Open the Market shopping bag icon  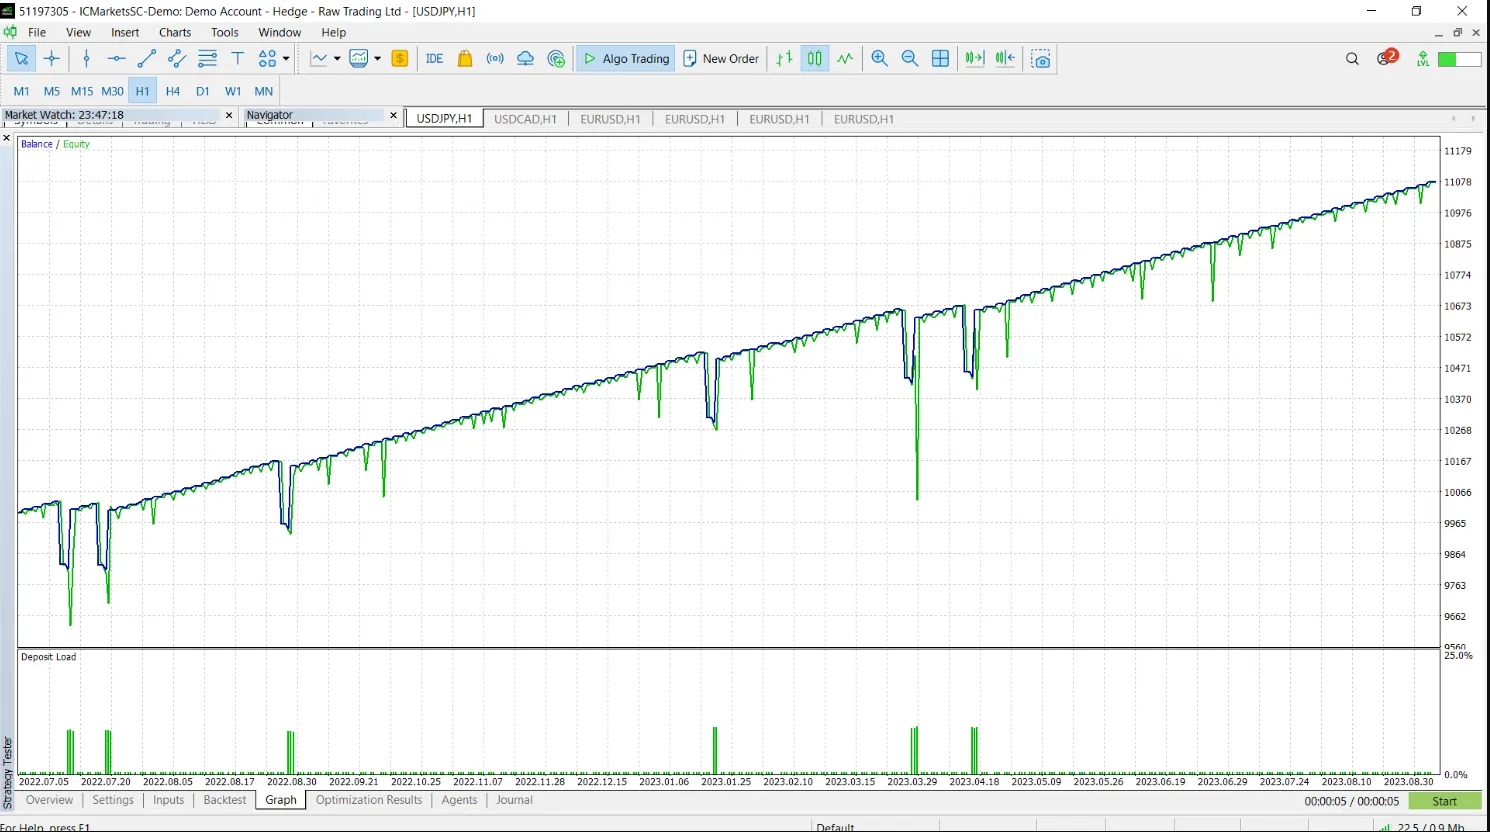[x=465, y=59]
